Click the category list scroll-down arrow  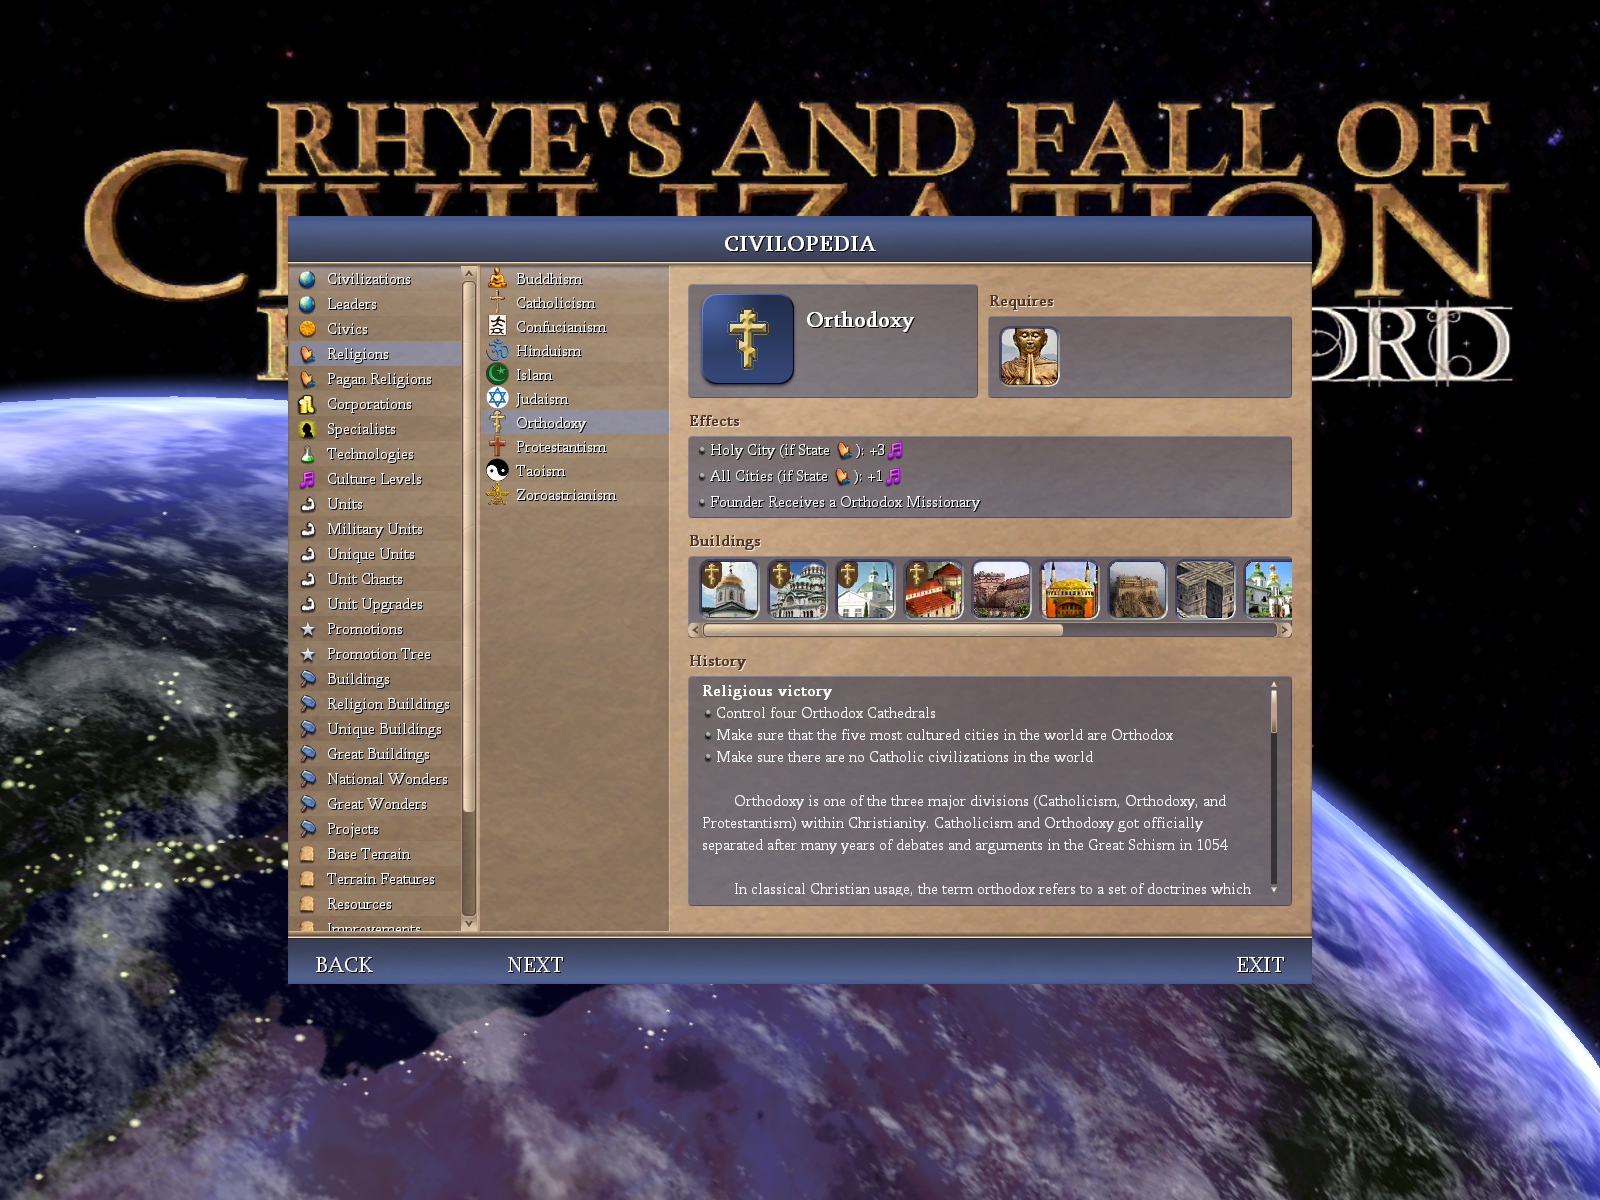pos(469,924)
